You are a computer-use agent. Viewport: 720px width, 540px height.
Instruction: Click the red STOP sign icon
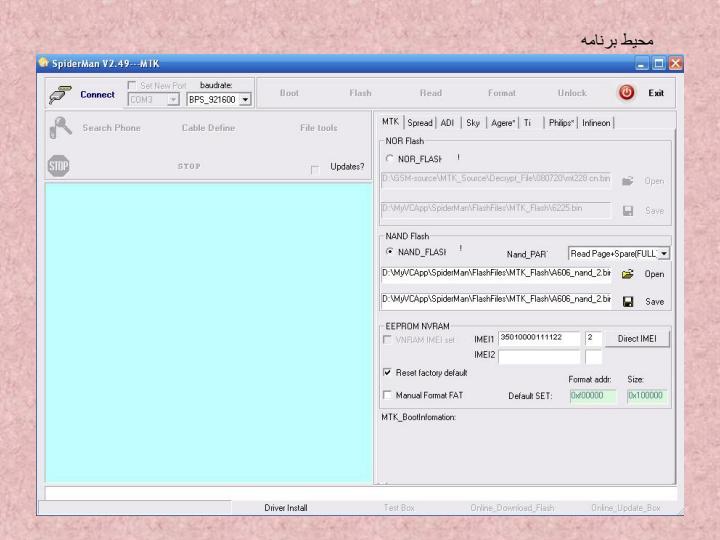tap(59, 166)
